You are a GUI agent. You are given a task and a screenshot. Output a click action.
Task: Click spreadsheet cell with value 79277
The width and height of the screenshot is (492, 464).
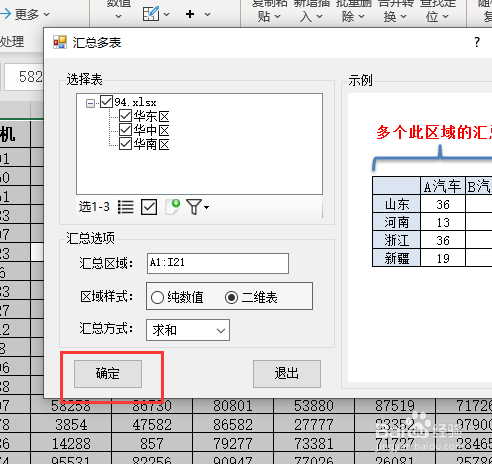(x=233, y=444)
